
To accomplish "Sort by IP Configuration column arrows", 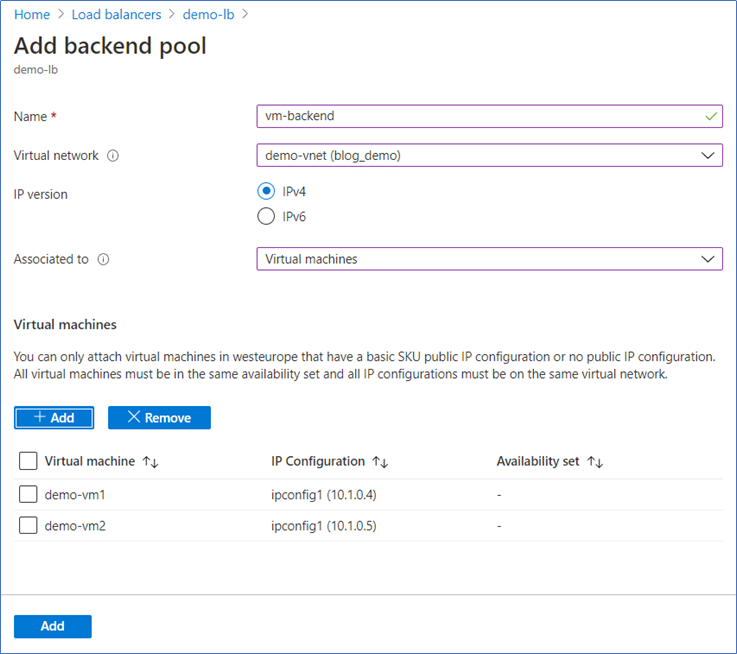I will click(x=381, y=462).
